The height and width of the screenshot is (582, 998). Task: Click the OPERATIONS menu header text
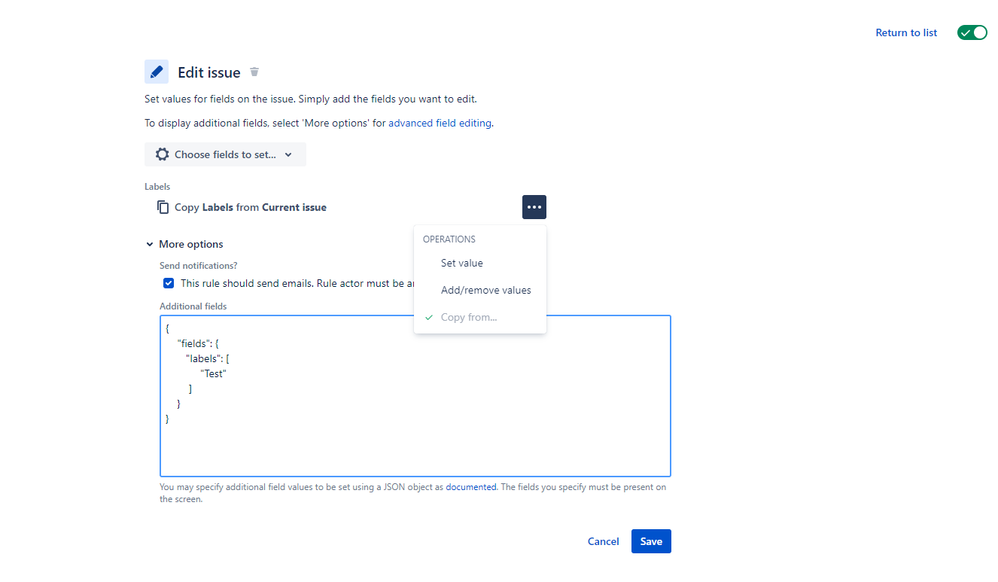449,239
